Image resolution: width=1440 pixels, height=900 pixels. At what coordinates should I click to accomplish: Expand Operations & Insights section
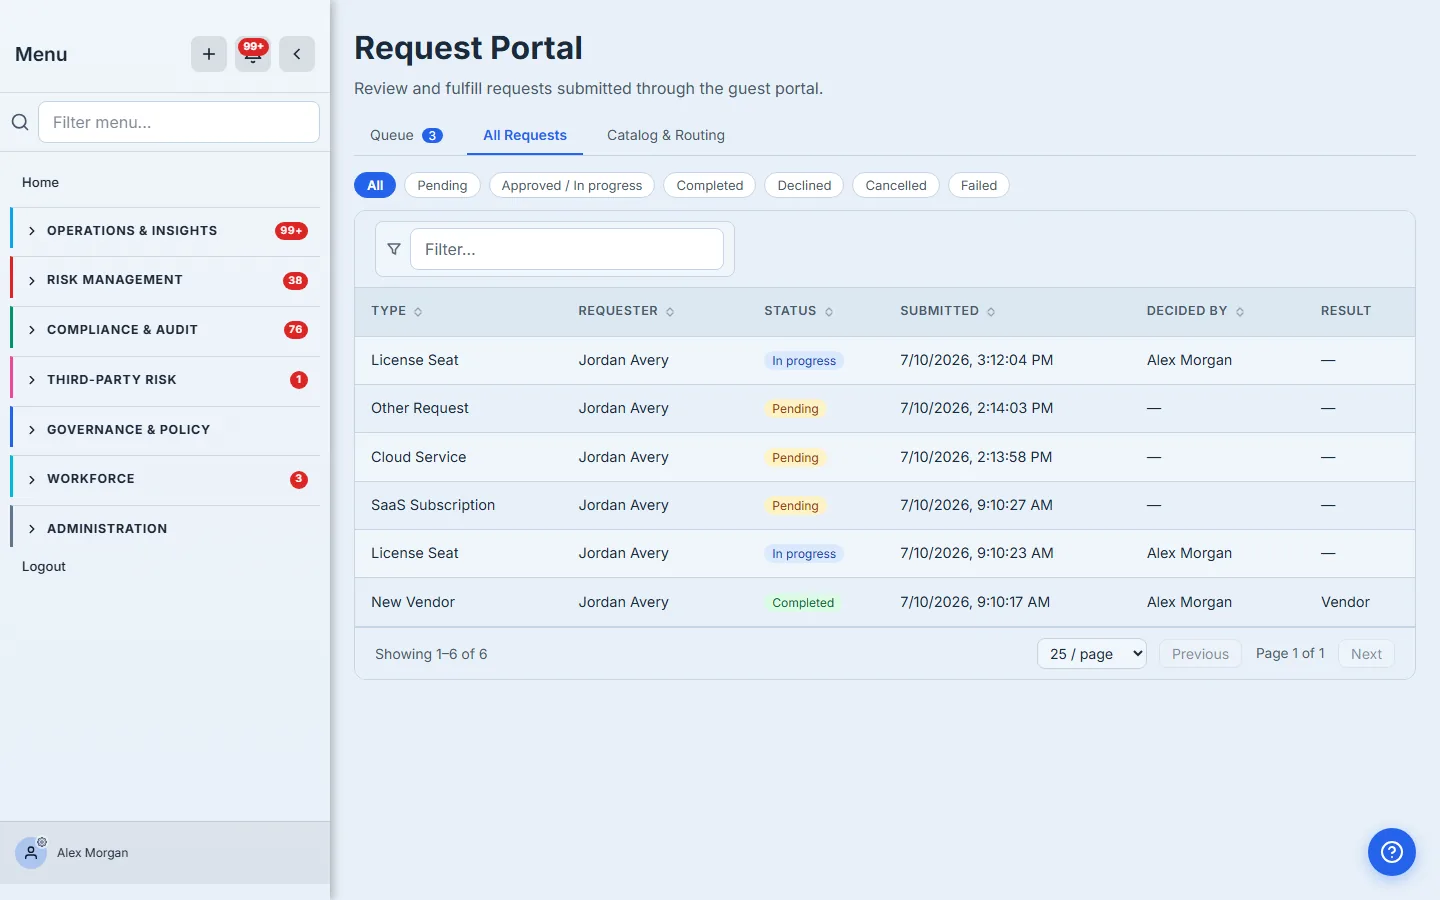pos(165,231)
